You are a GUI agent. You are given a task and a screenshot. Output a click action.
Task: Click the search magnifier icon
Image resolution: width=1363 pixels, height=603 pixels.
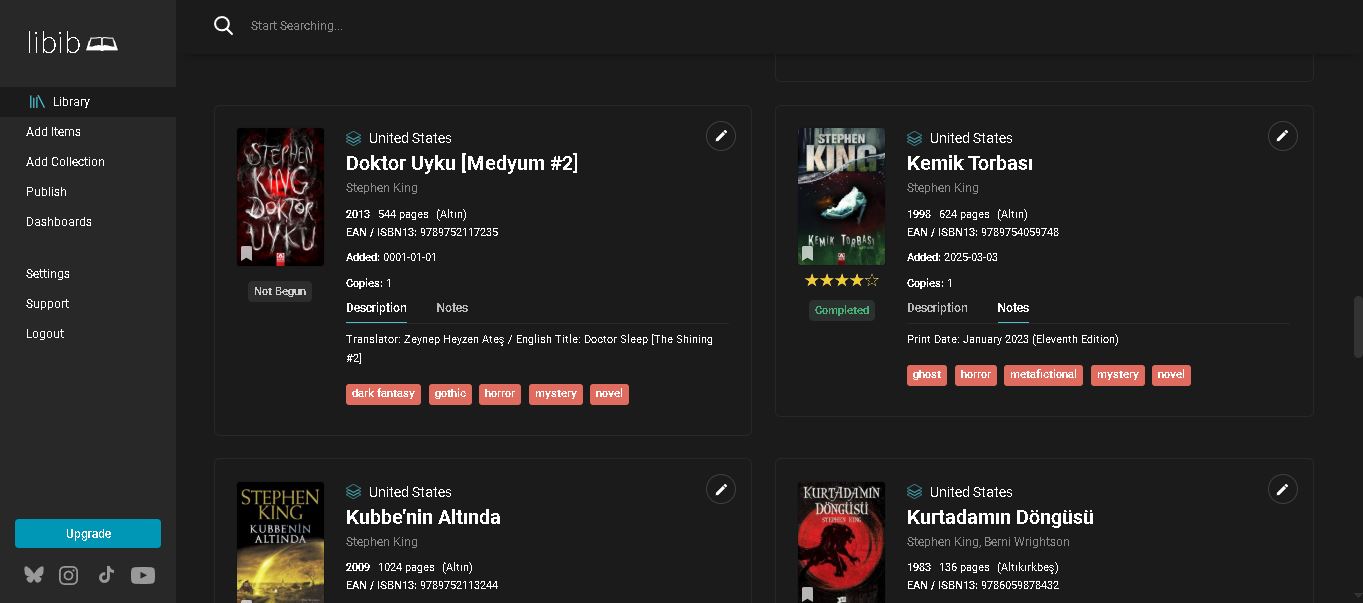(224, 26)
